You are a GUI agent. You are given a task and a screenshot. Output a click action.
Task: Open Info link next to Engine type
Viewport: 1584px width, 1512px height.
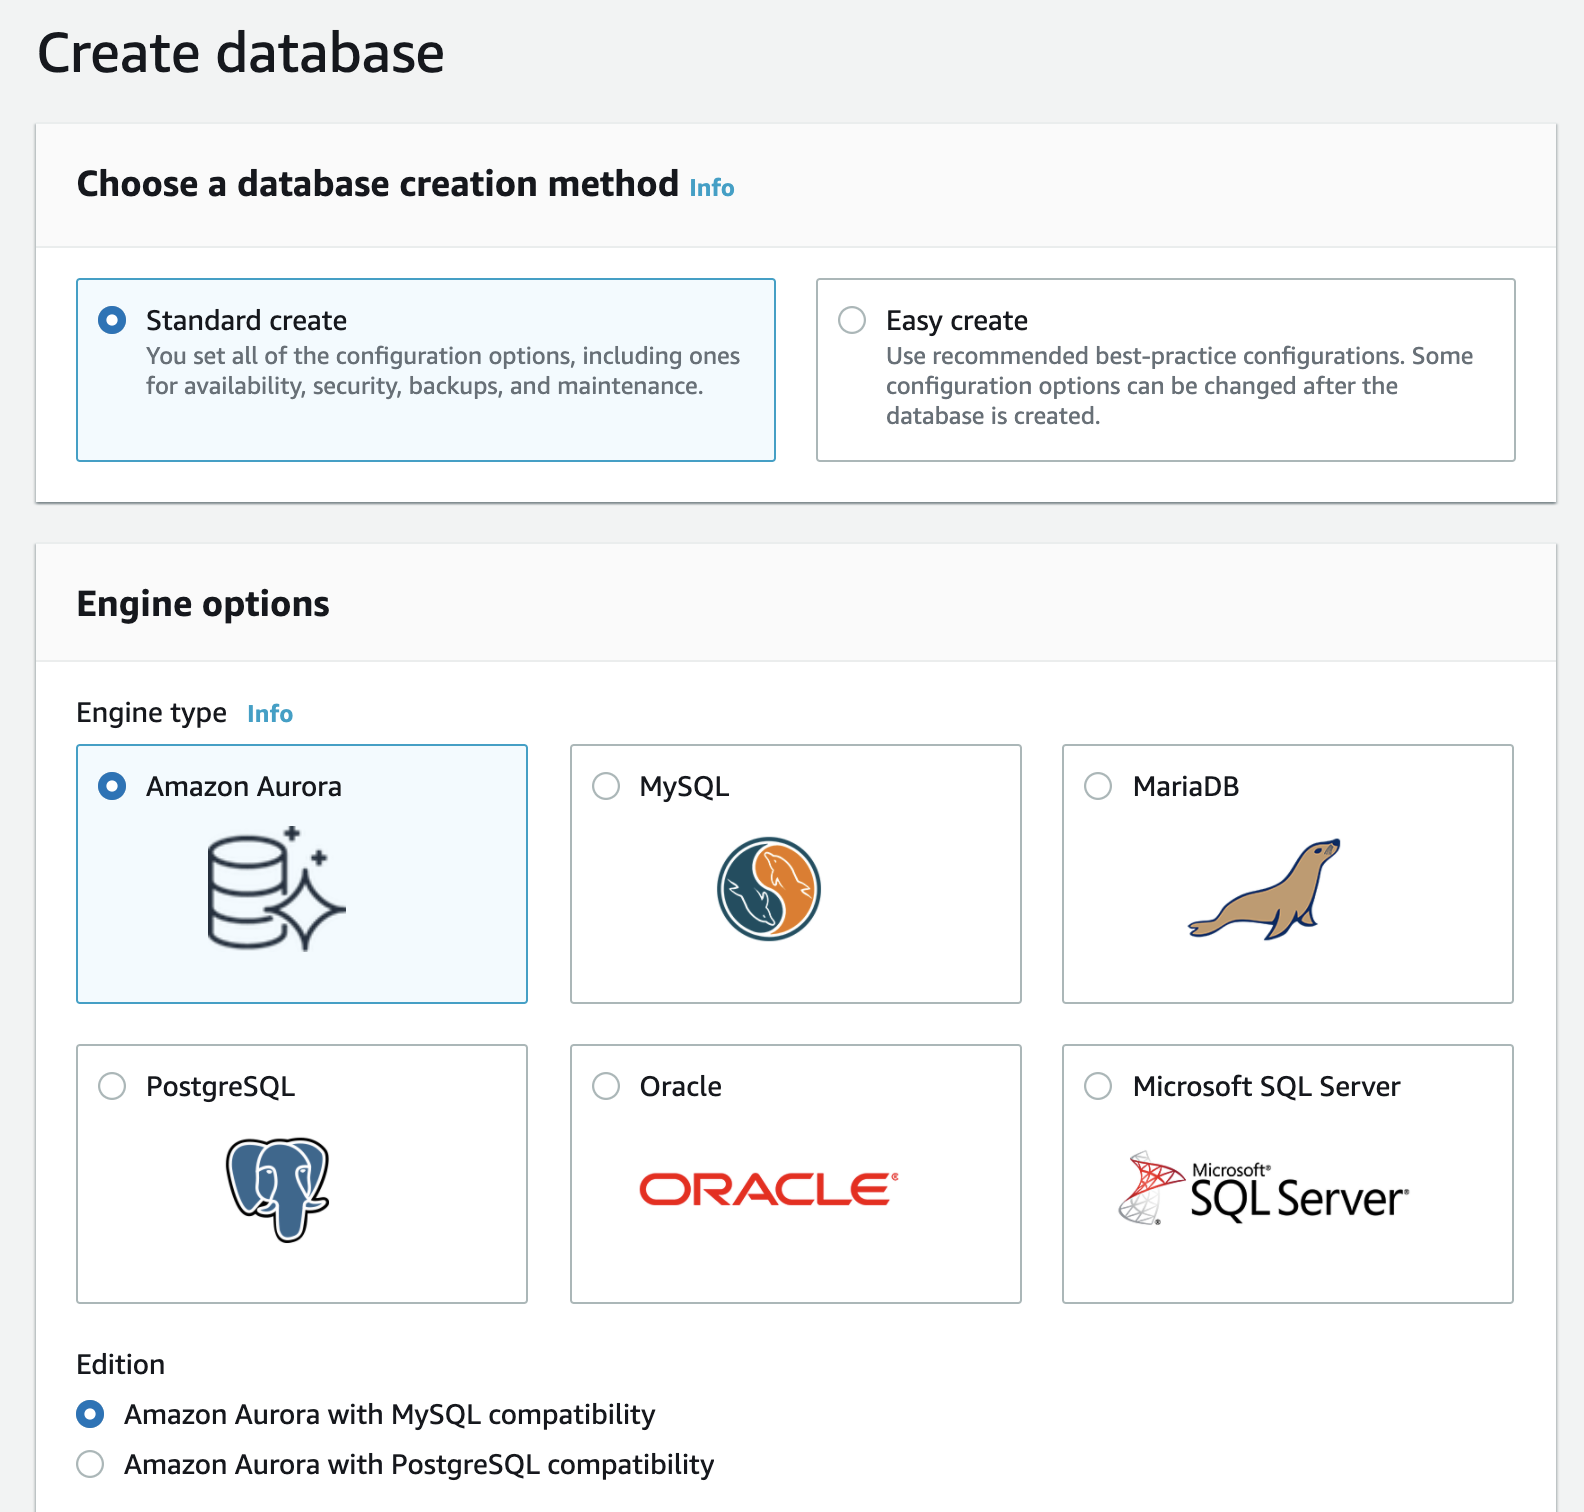(x=270, y=714)
